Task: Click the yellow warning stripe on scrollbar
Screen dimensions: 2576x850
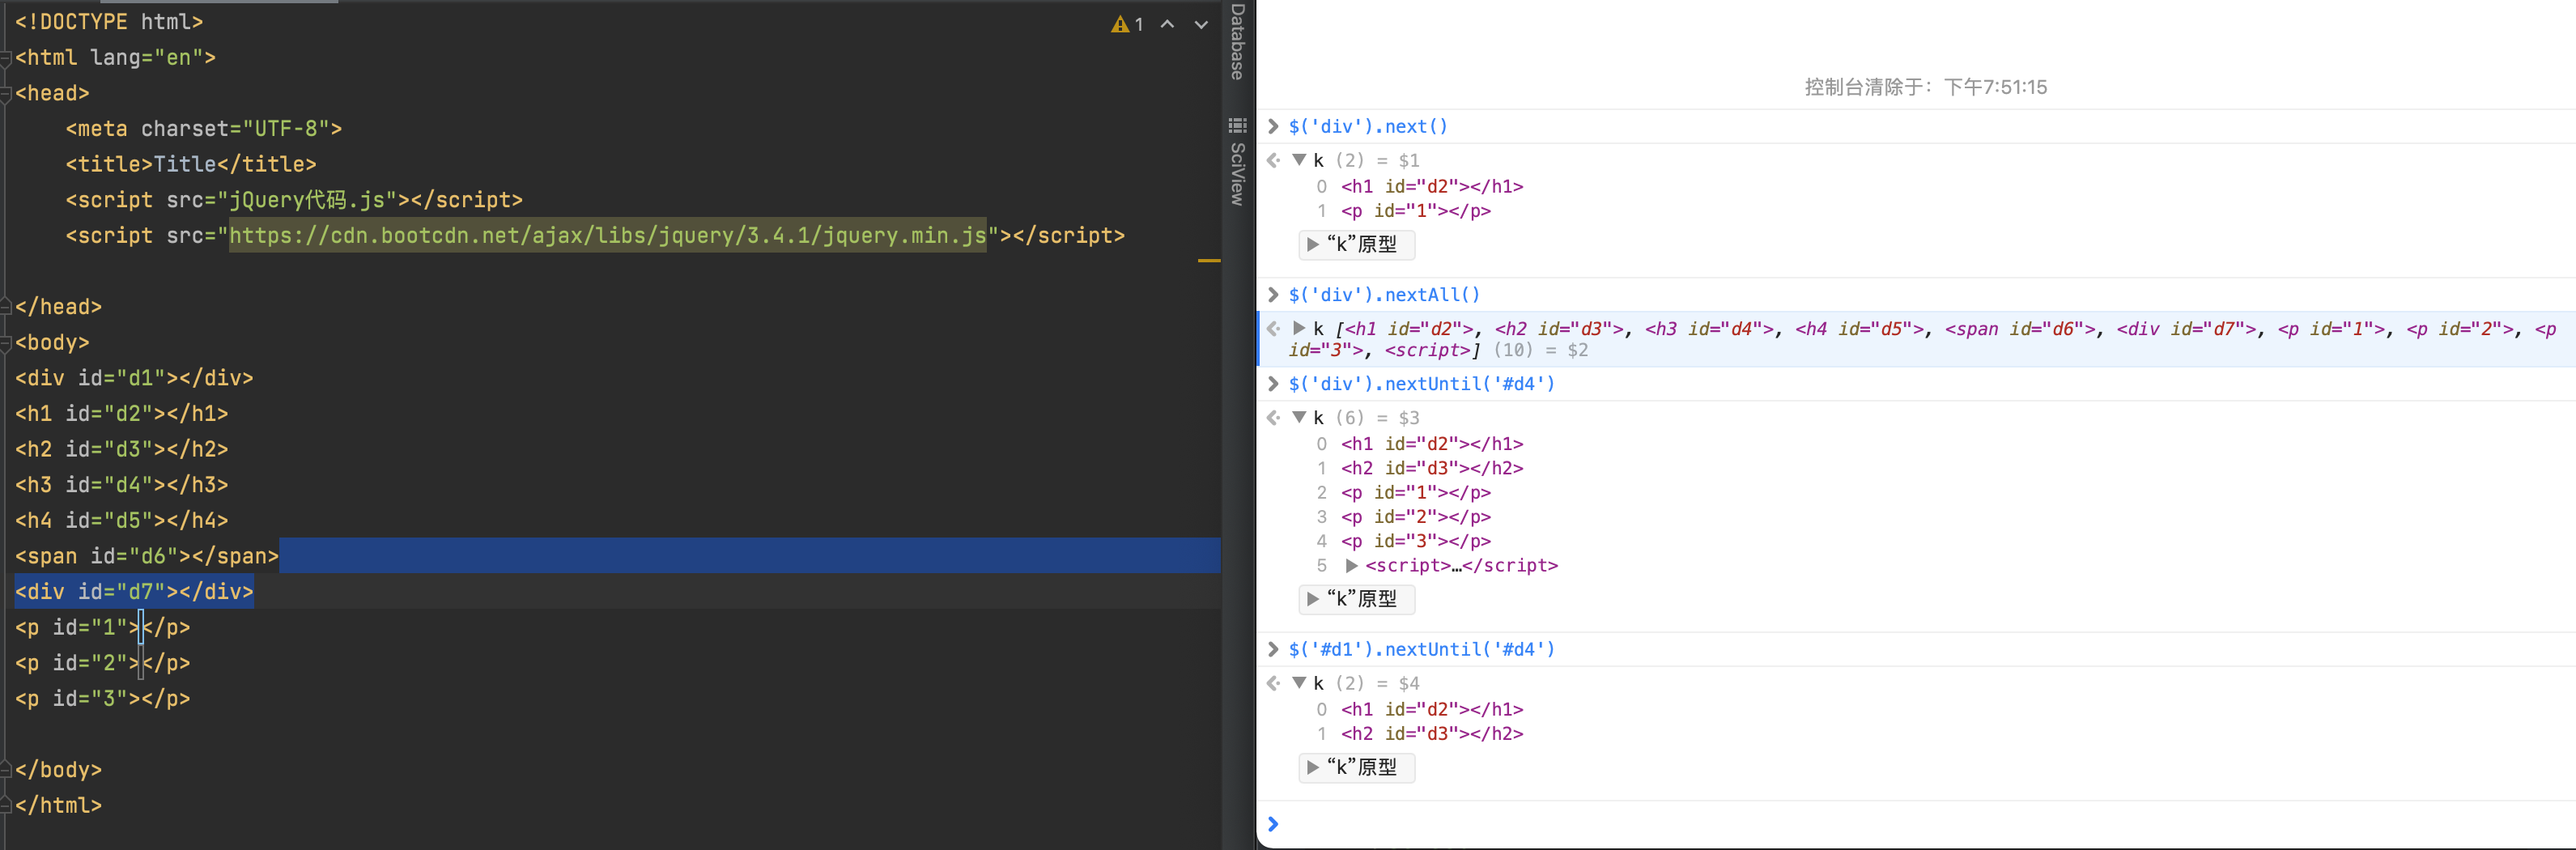Action: point(1209,261)
